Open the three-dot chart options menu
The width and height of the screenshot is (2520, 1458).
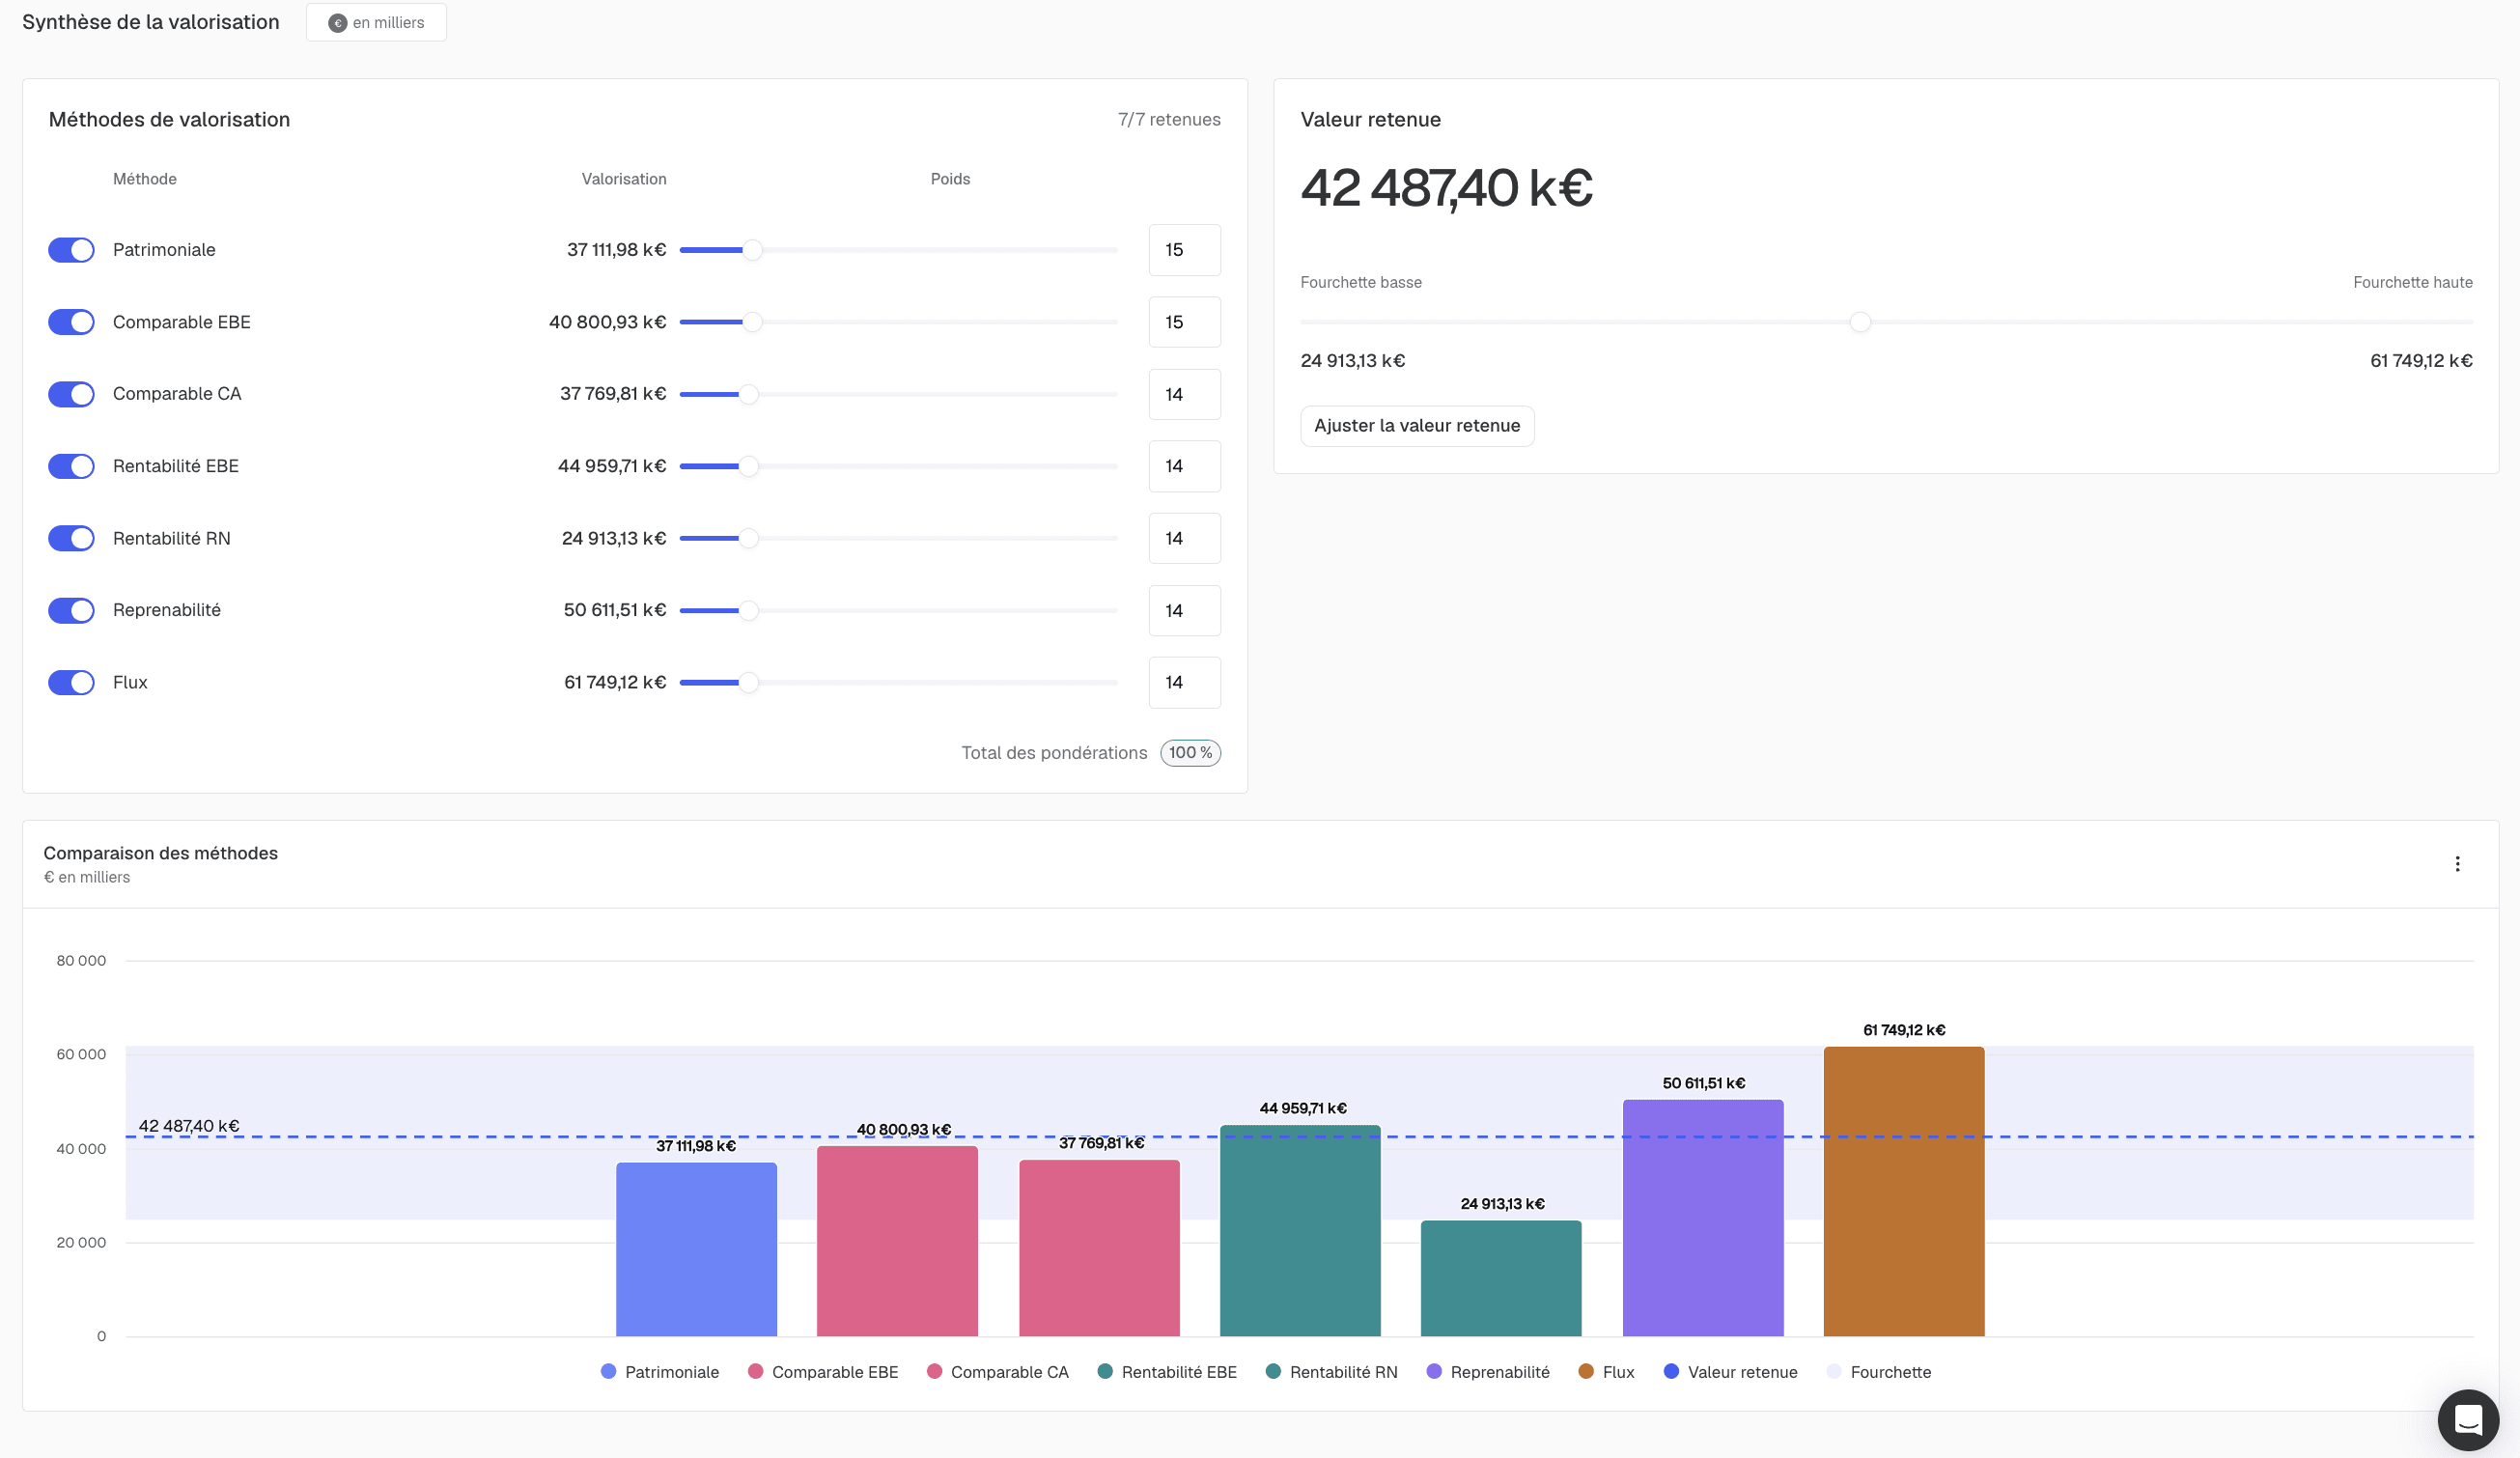click(2457, 864)
